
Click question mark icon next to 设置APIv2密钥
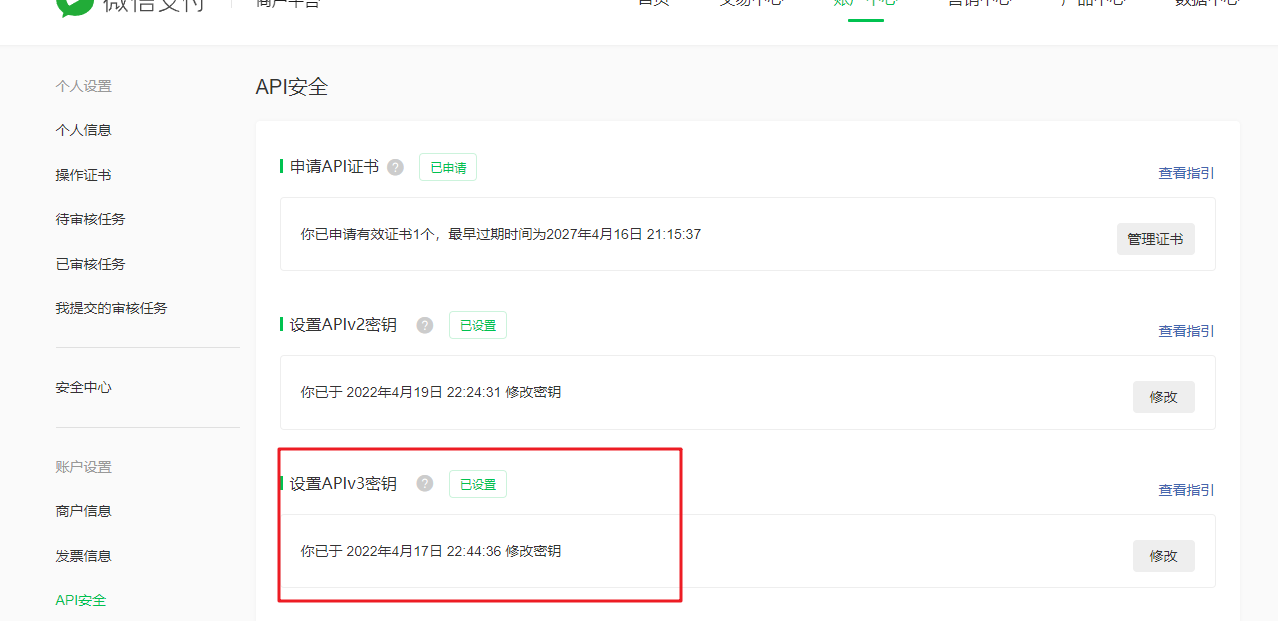click(425, 325)
